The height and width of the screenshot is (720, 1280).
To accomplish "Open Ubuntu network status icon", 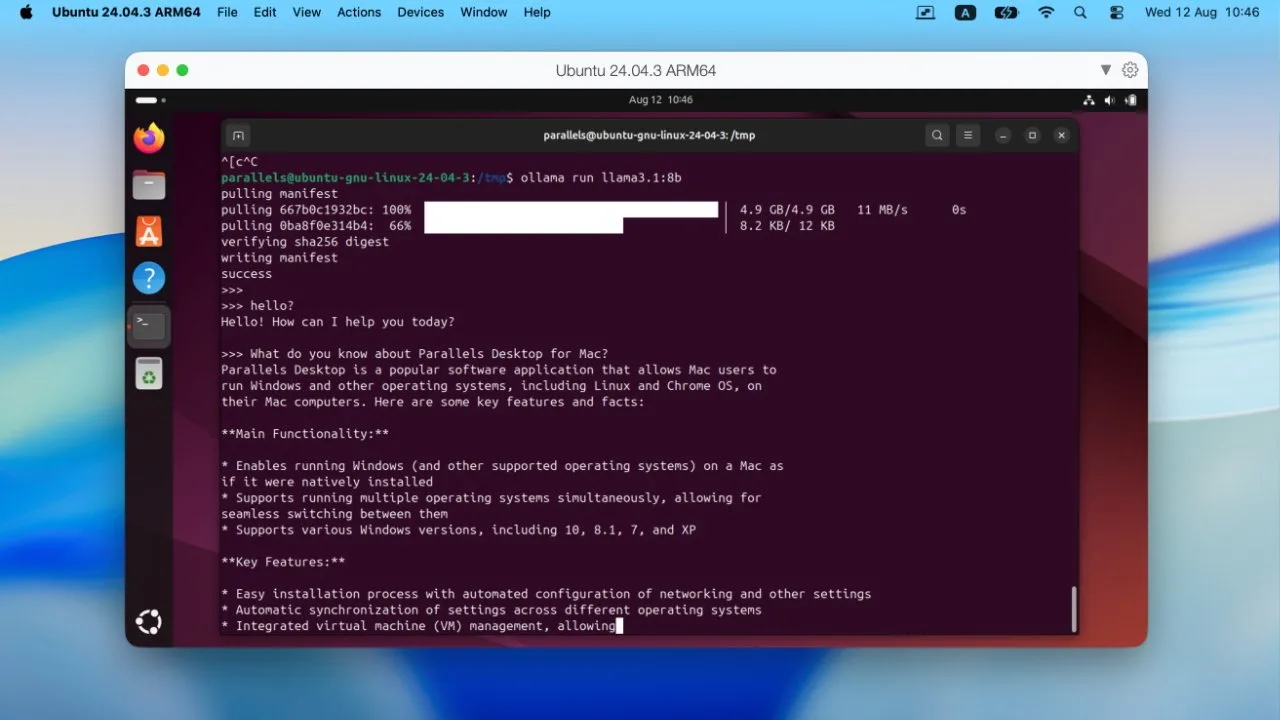I will [1089, 100].
